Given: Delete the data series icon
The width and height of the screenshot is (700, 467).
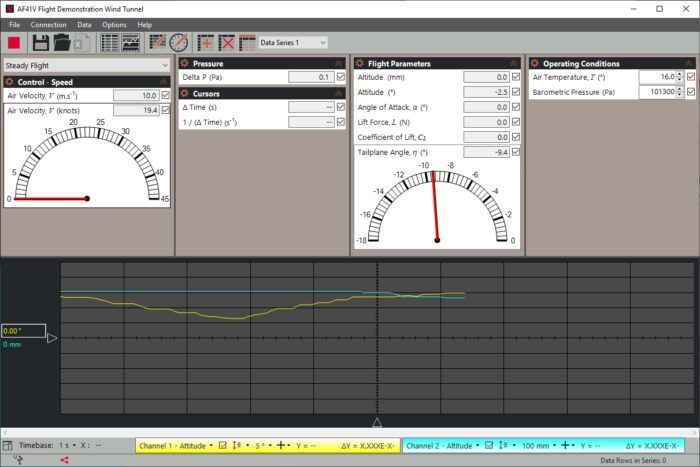Looking at the screenshot, I should click(227, 43).
